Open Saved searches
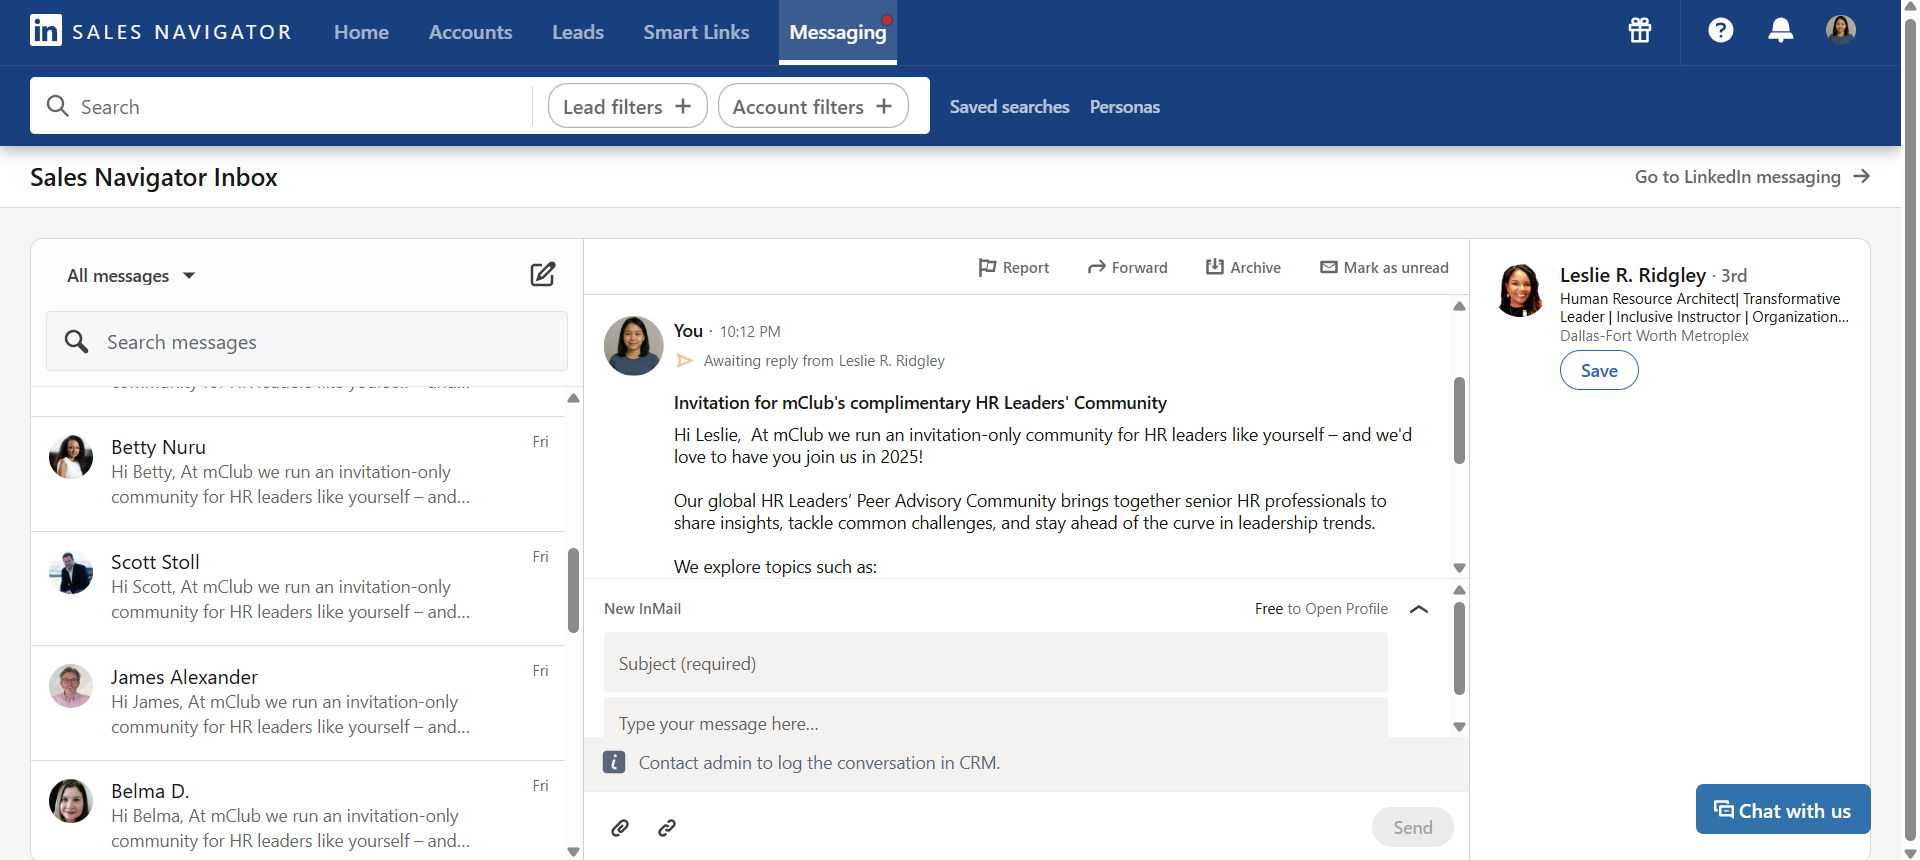Image resolution: width=1920 pixels, height=860 pixels. coord(1009,106)
